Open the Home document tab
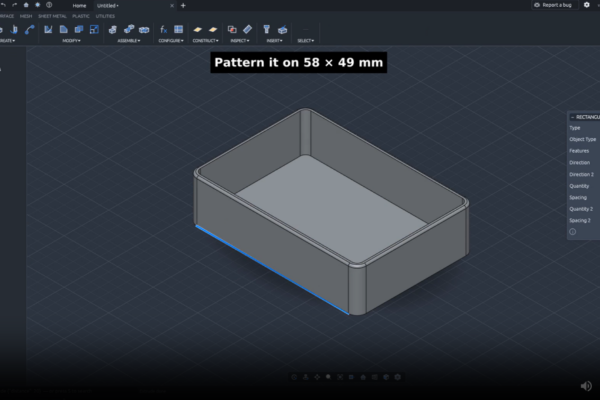Screen dimensions: 600x400 79,6
